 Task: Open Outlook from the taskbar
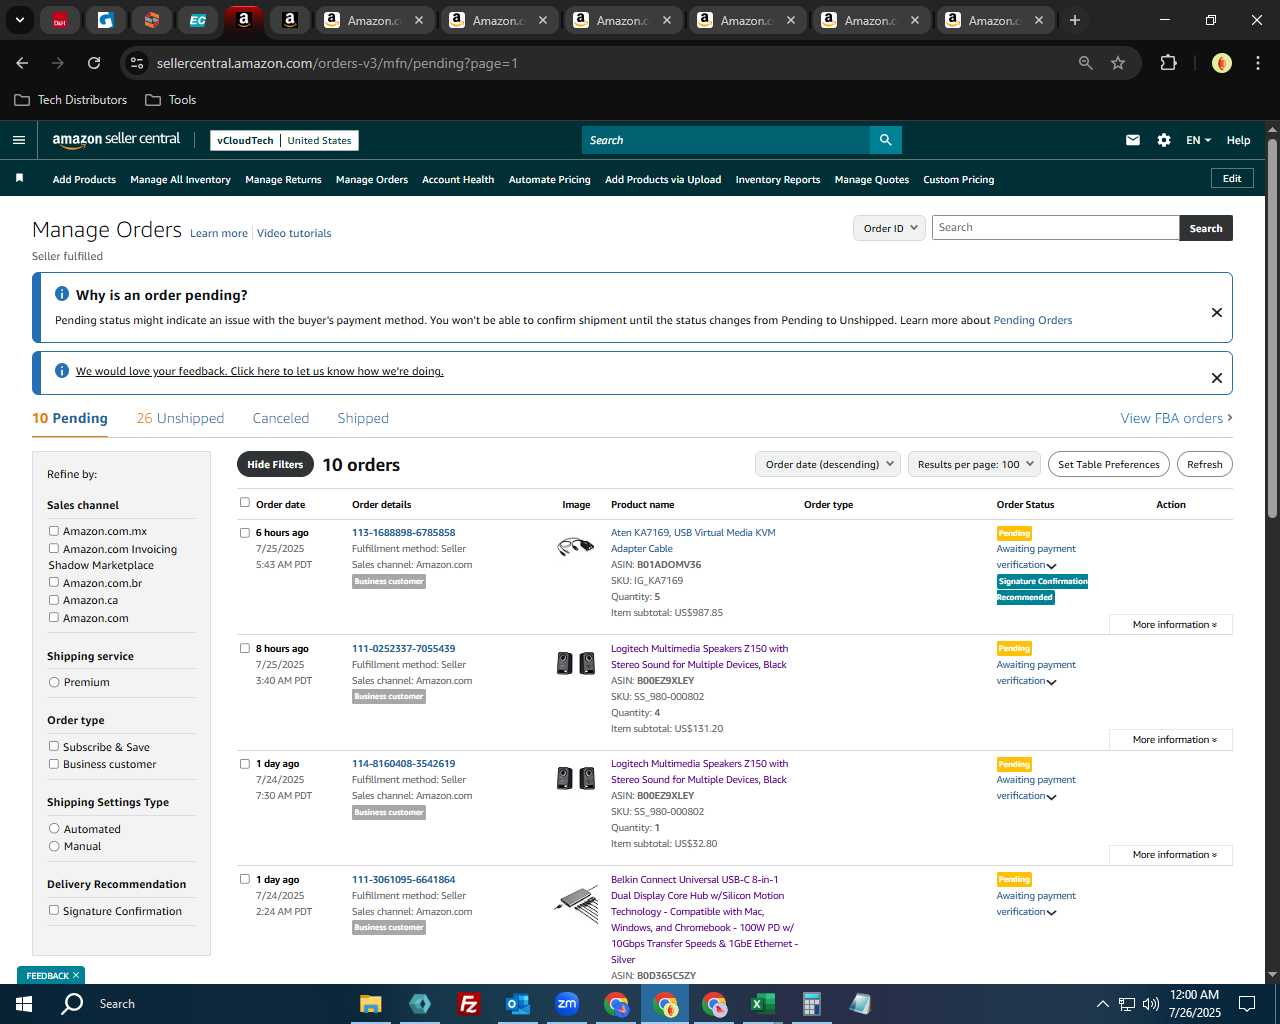[x=517, y=1004]
